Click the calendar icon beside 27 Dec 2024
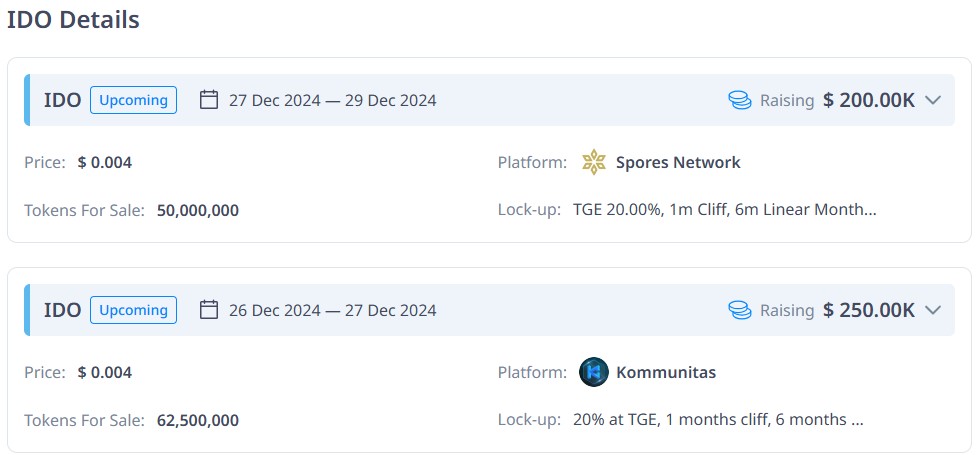The height and width of the screenshot is (455, 977). [x=209, y=100]
